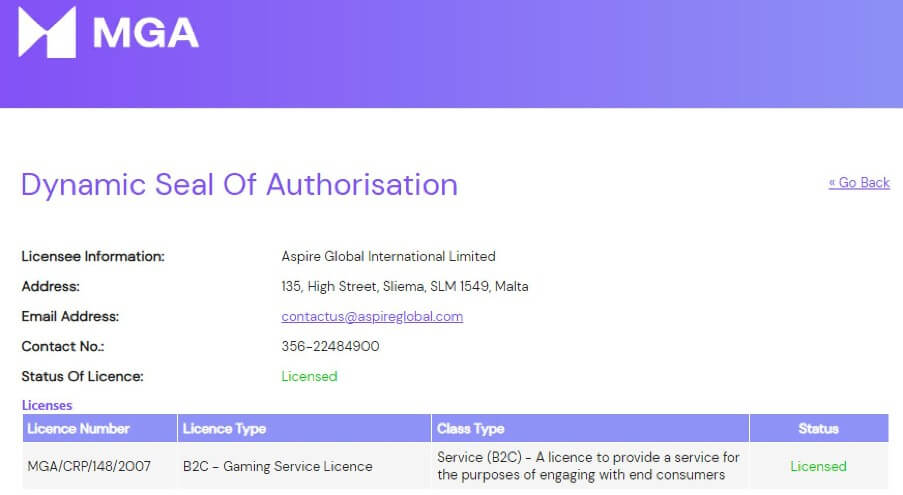Click the Status column header
The height and width of the screenshot is (495, 903).
[818, 428]
